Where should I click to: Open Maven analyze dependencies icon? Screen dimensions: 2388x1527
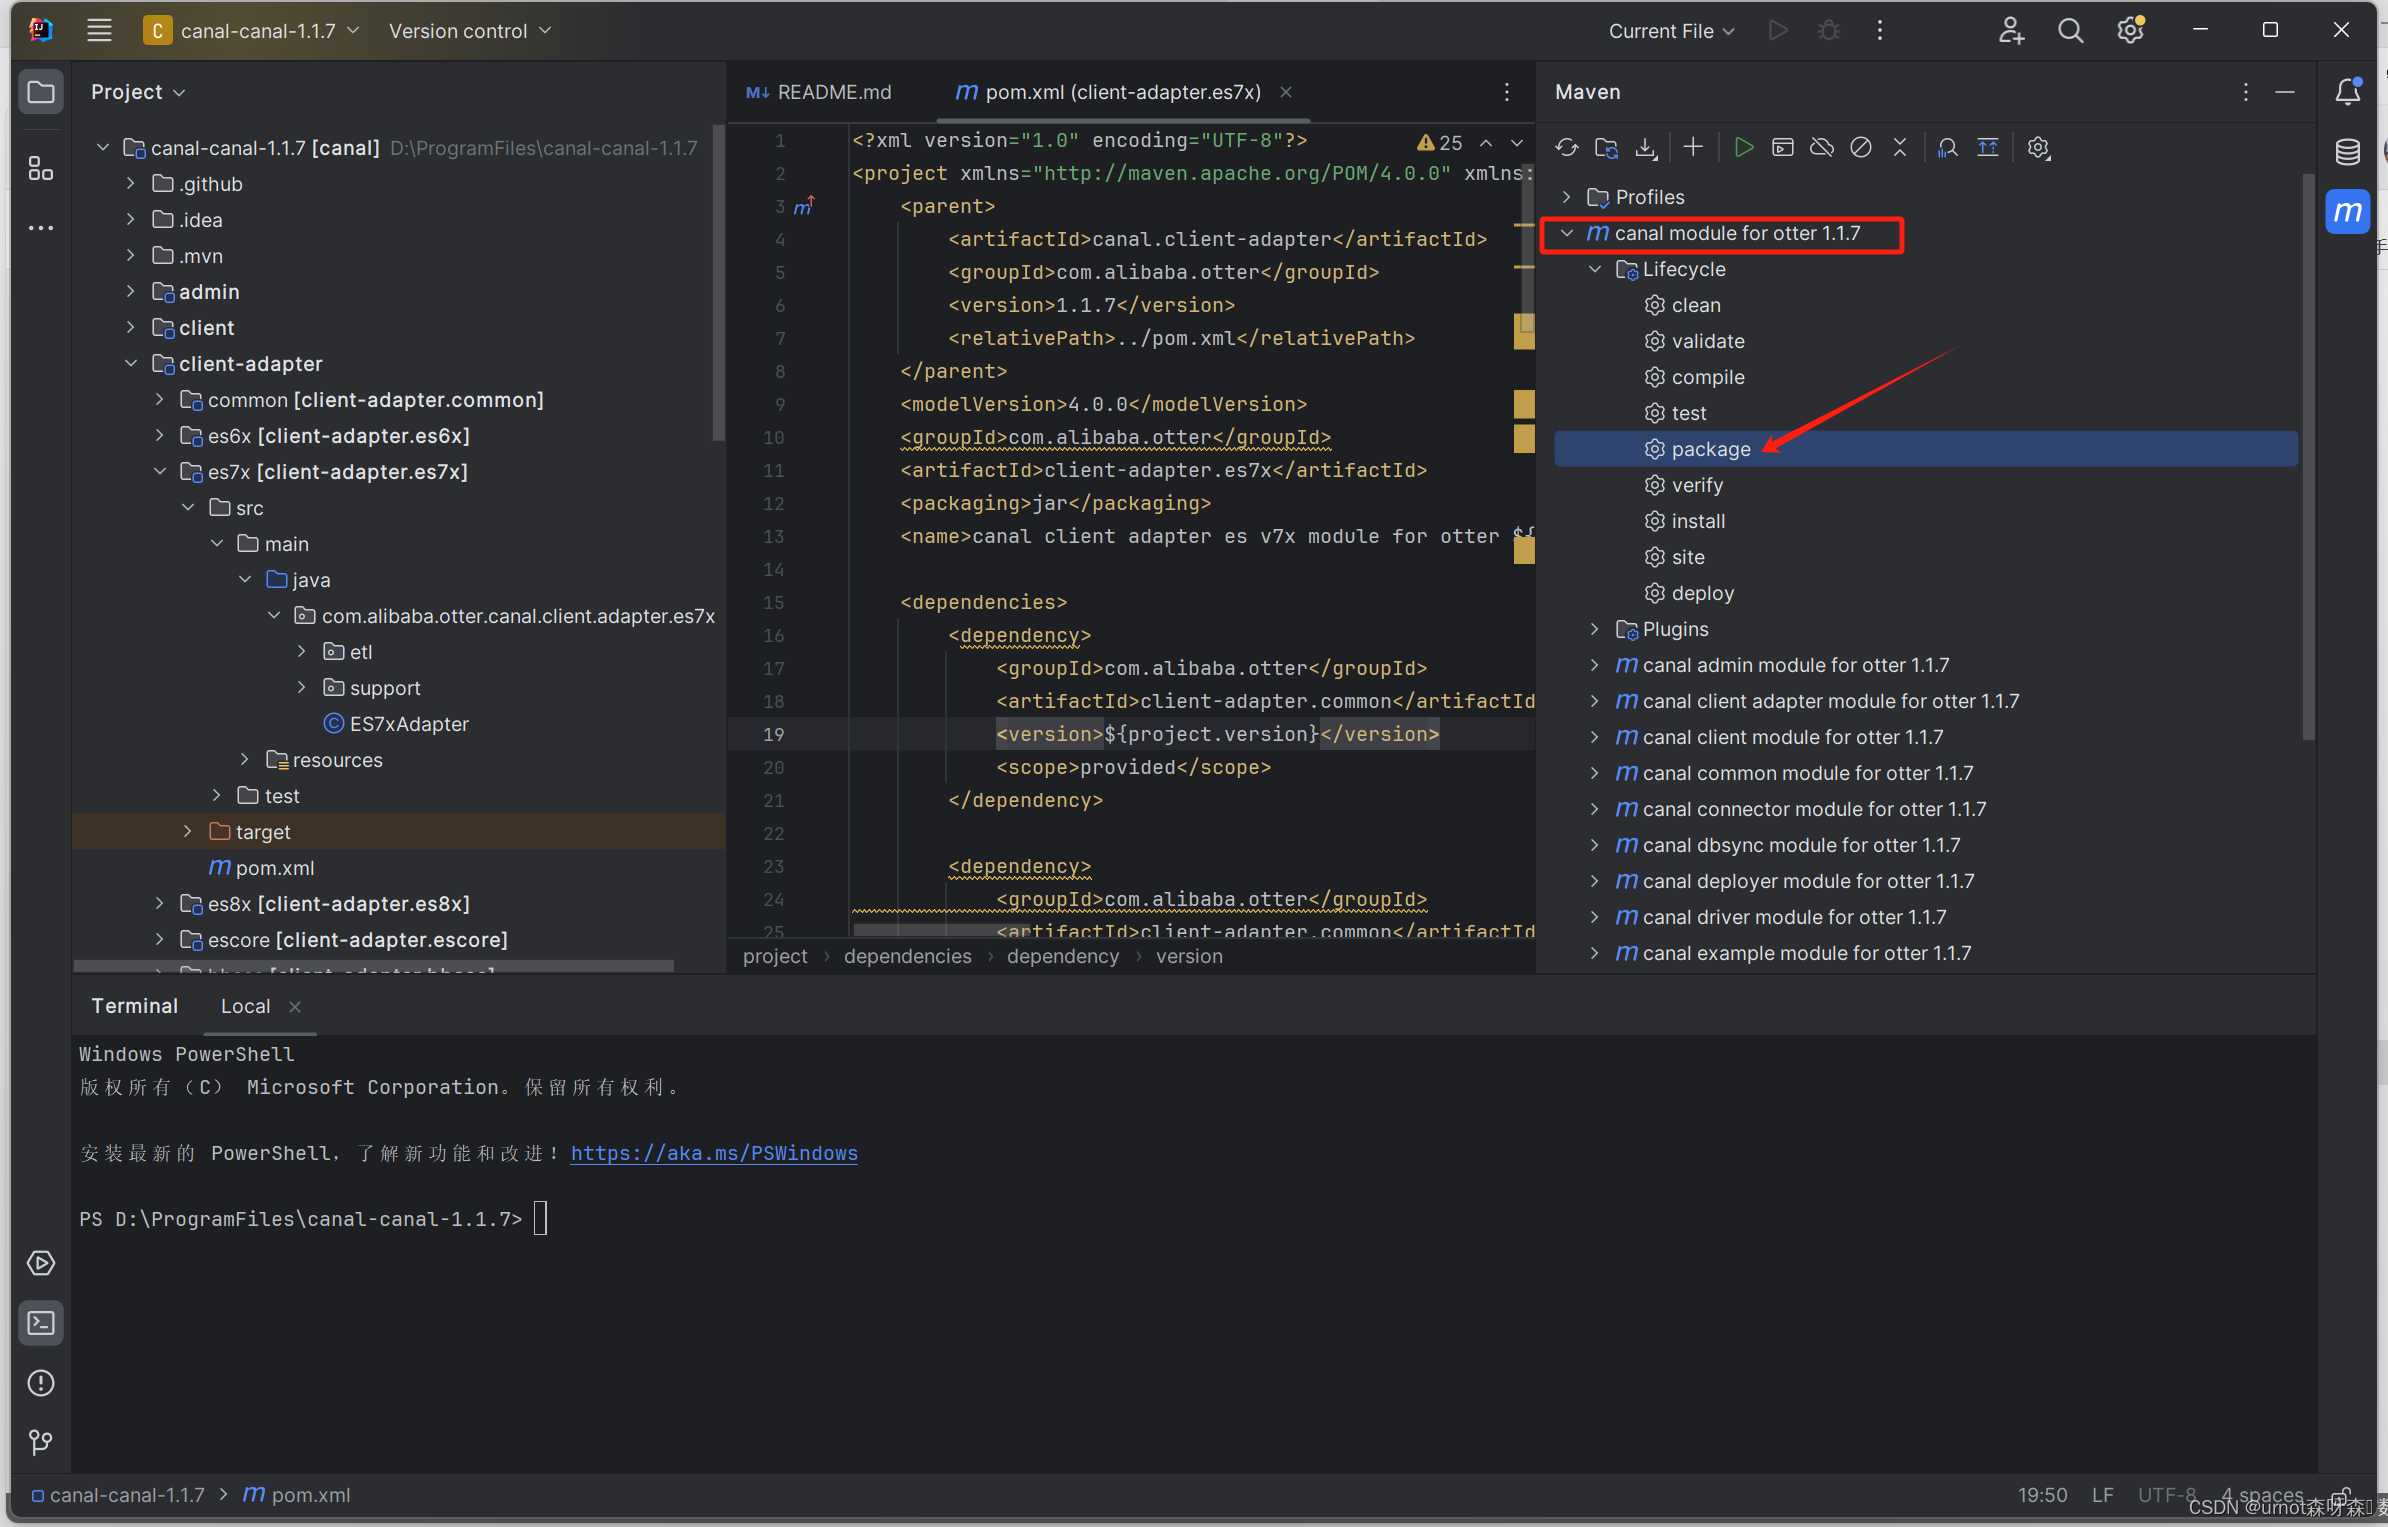click(x=1948, y=148)
